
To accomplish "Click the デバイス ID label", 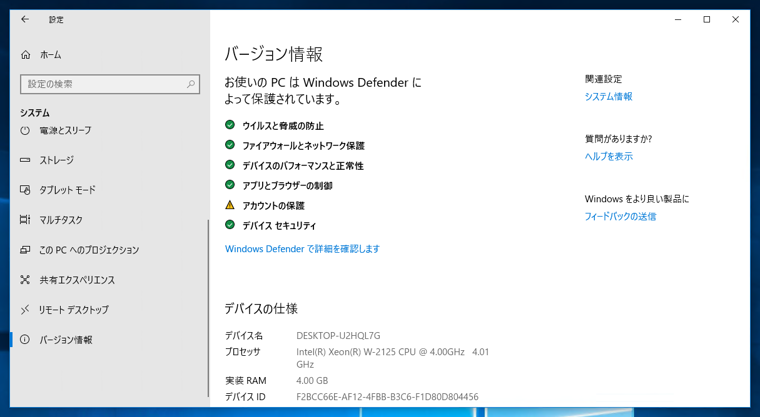I will click(245, 397).
